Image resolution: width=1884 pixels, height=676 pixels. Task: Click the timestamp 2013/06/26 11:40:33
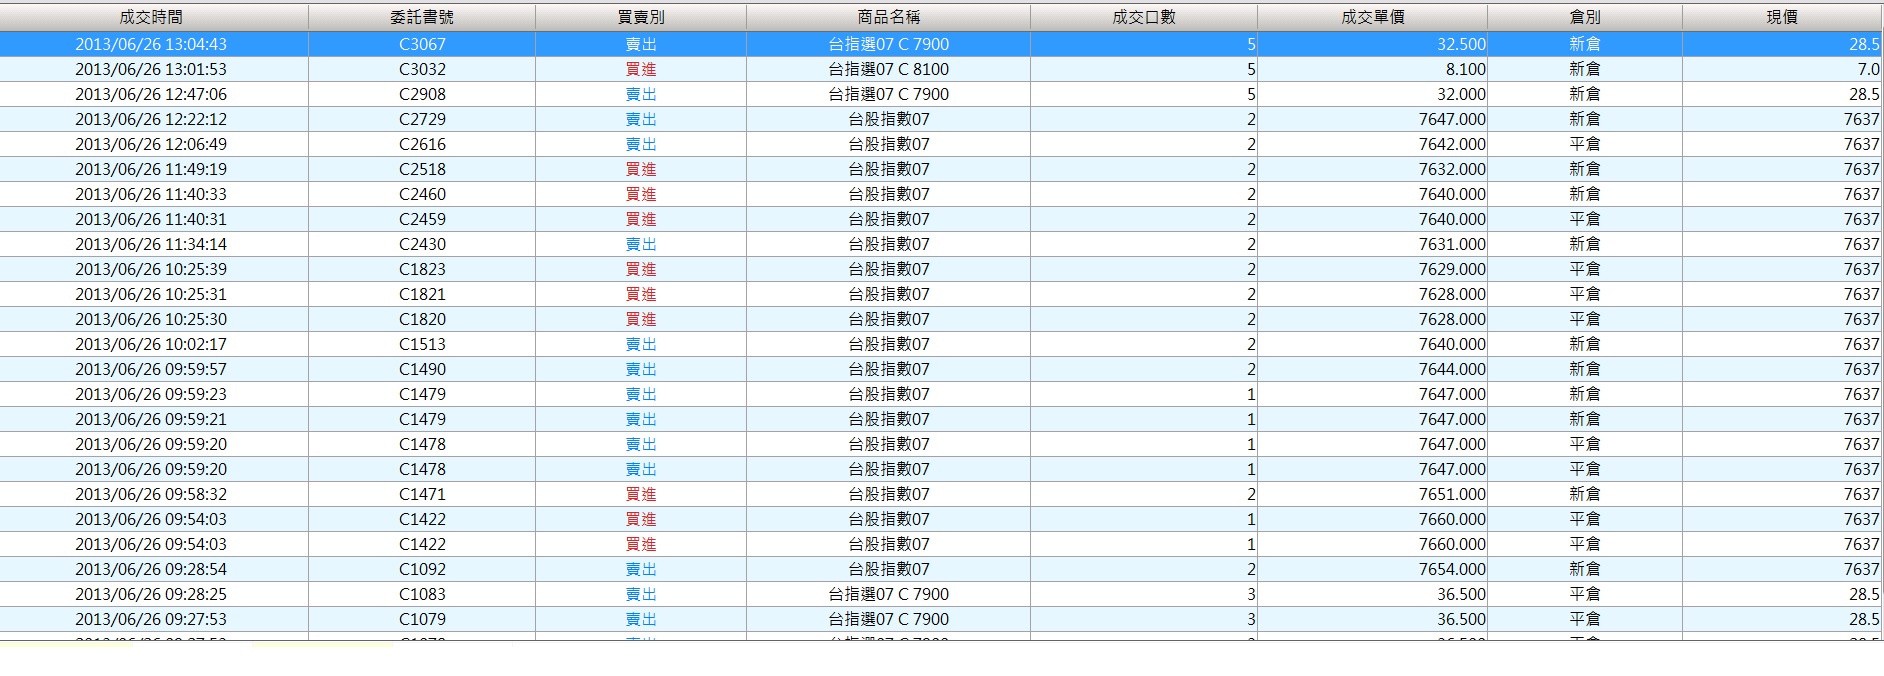151,194
